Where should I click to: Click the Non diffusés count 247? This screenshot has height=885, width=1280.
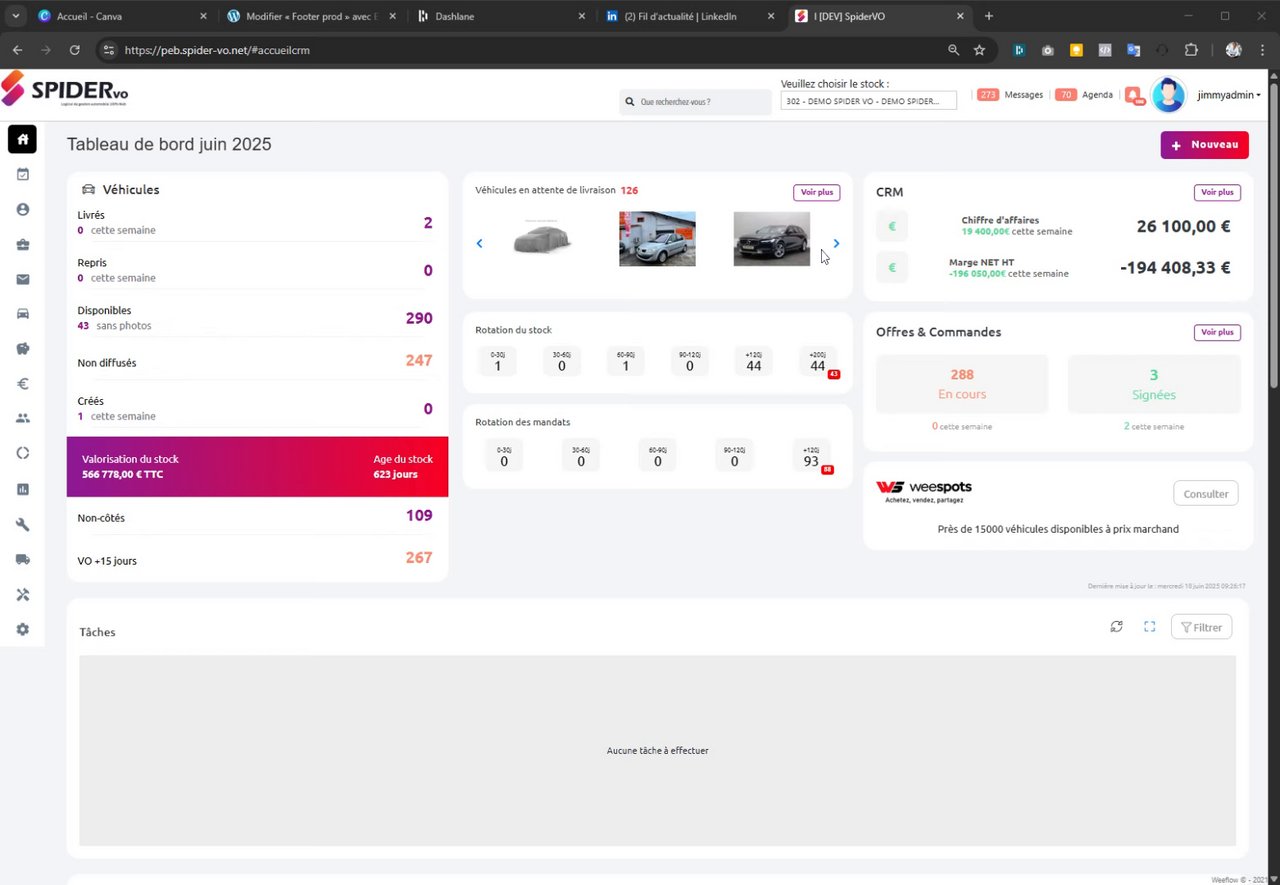(419, 360)
